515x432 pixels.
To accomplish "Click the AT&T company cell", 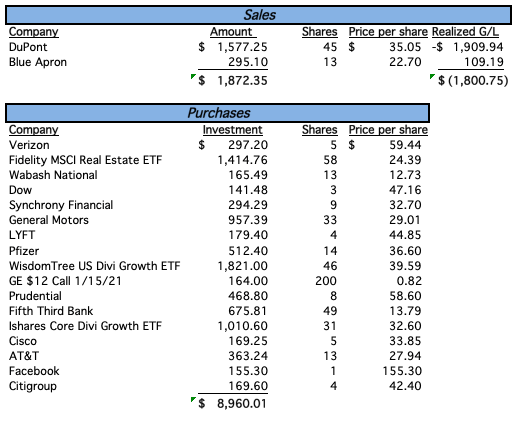I will [24, 356].
